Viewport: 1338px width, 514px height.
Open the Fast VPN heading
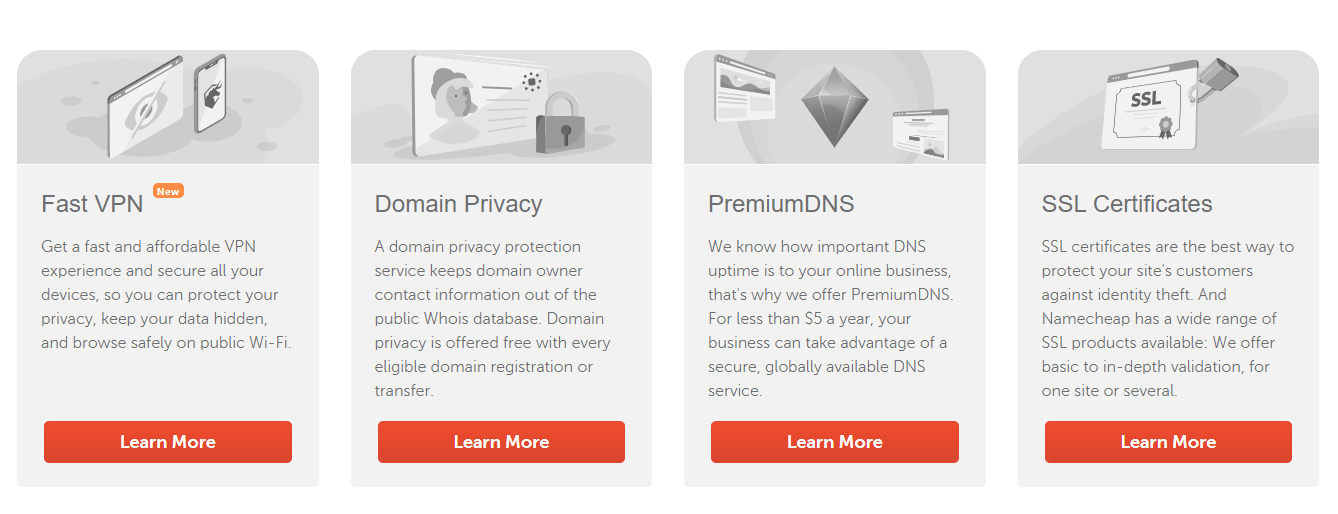[x=92, y=204]
